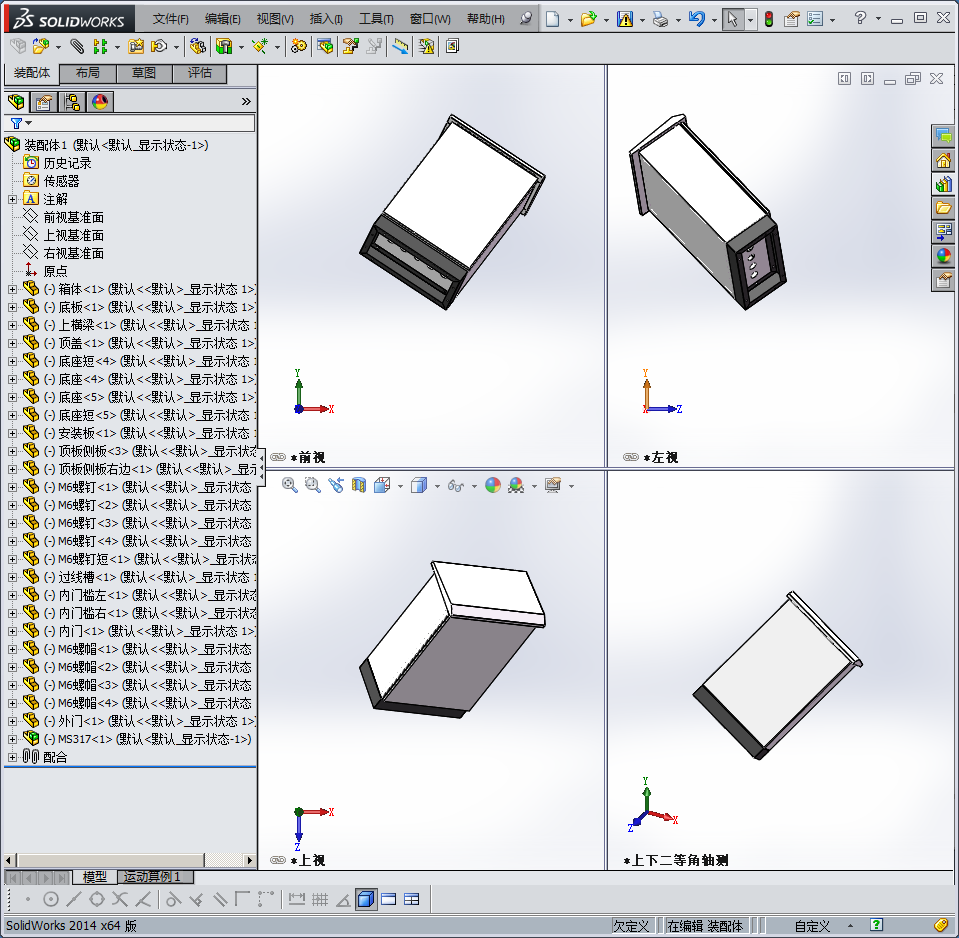Switch to the 布局 tab
The height and width of the screenshot is (938, 959).
click(88, 73)
